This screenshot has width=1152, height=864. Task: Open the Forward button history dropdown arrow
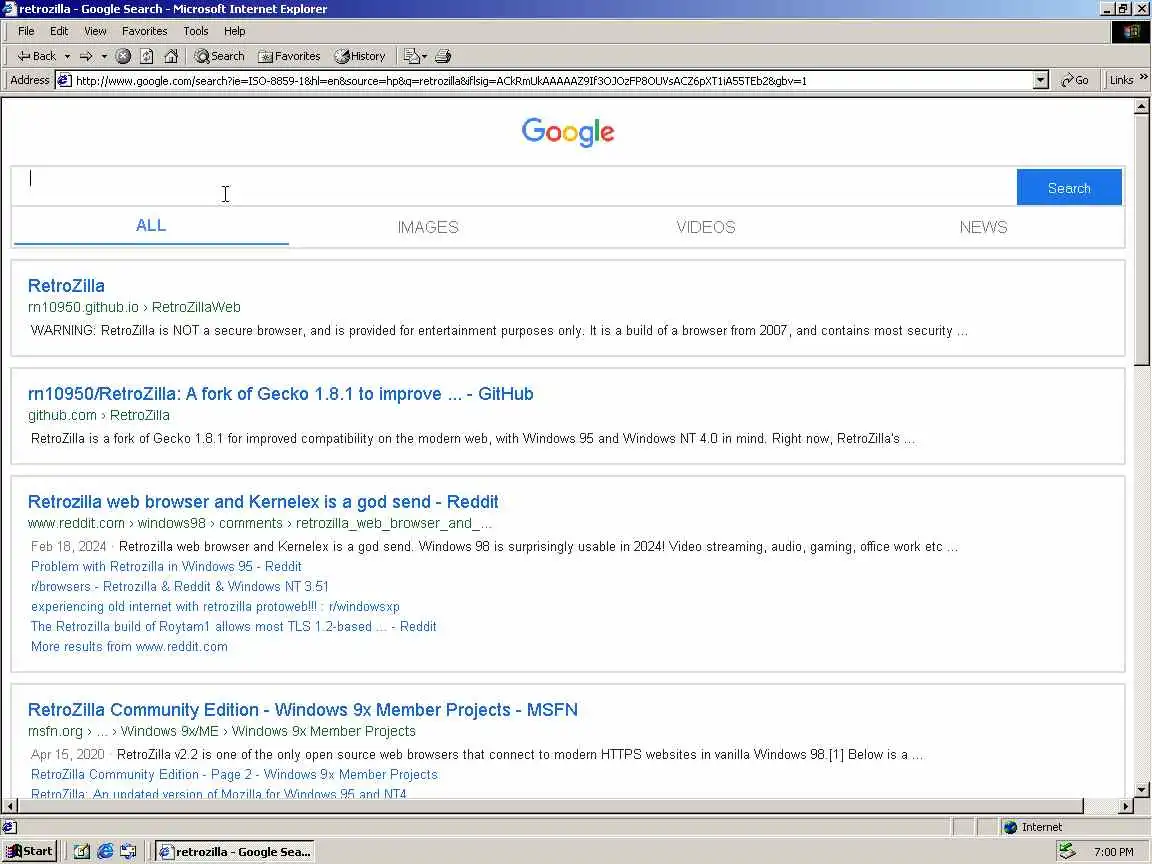(x=104, y=56)
